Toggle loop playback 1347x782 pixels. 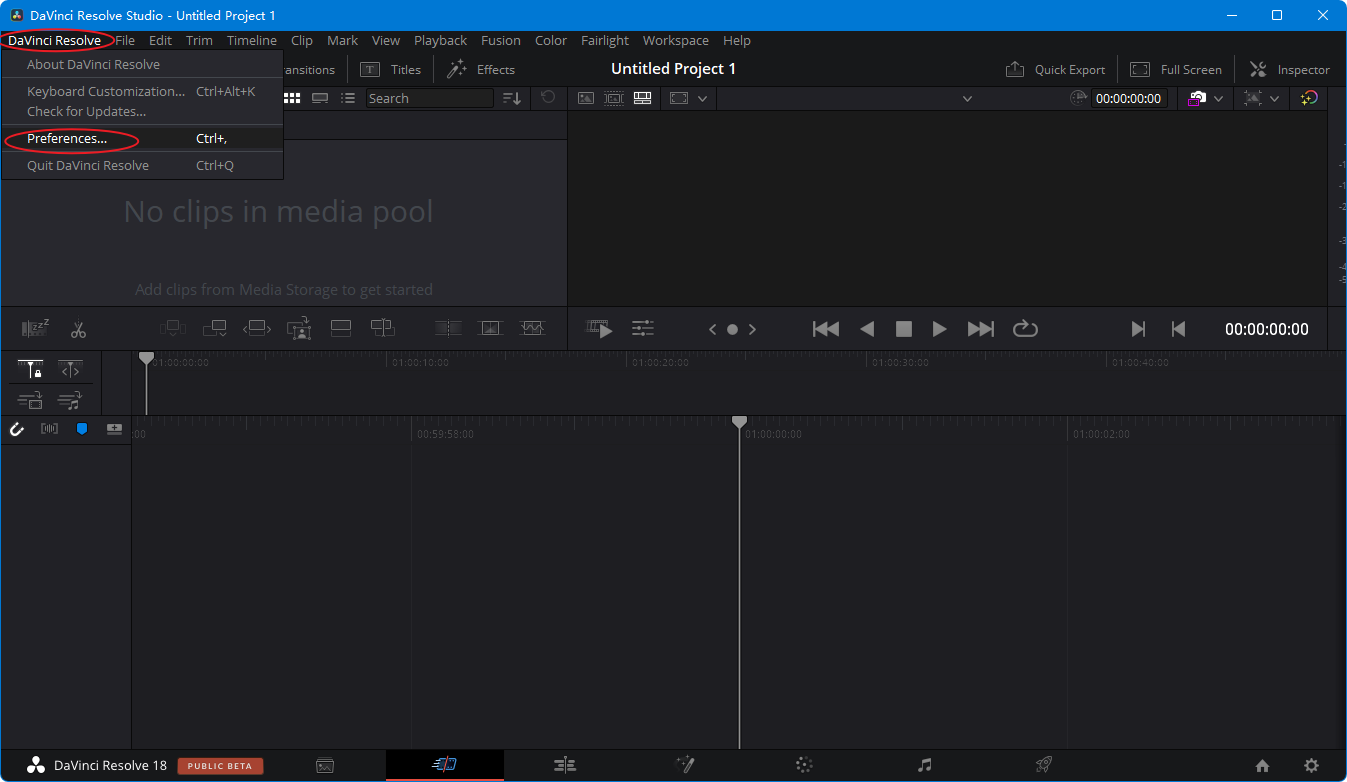coord(1025,329)
